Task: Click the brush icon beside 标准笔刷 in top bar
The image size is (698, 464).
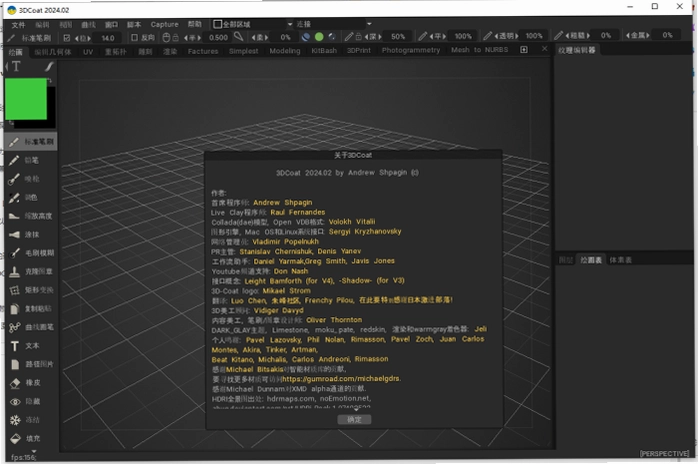Action: tap(11, 38)
